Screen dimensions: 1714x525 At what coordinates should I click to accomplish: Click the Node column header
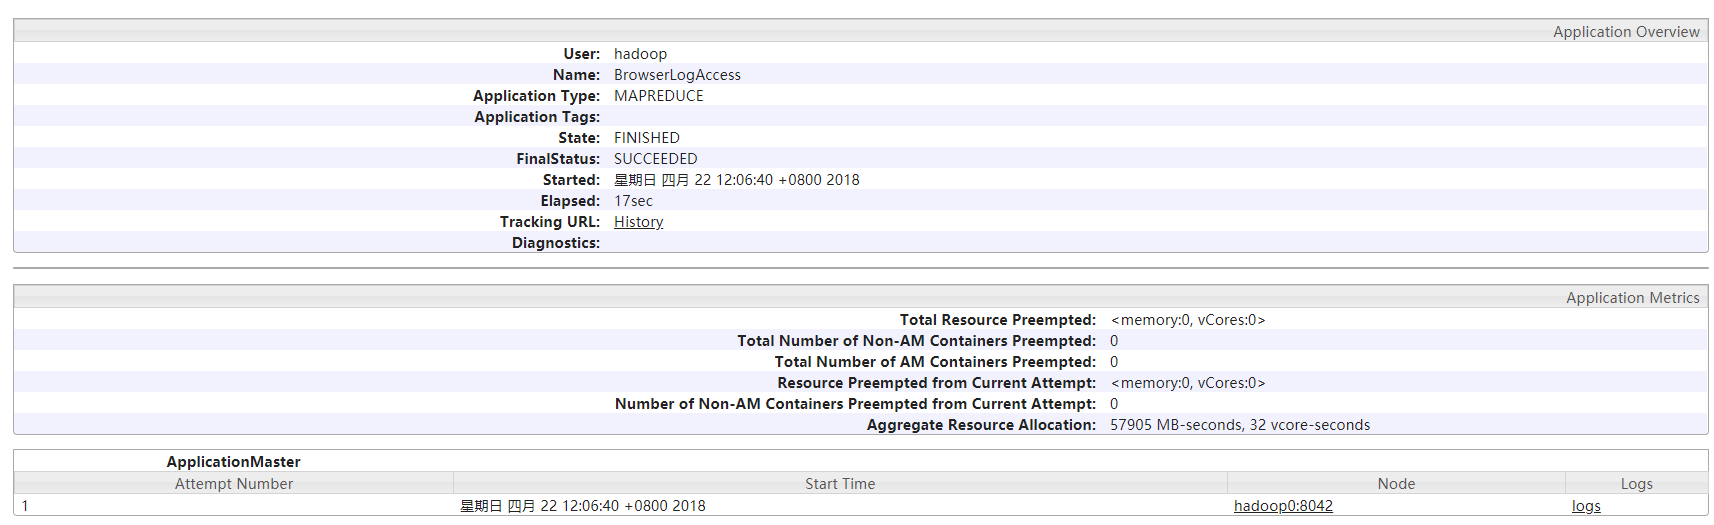pyautogui.click(x=1395, y=484)
